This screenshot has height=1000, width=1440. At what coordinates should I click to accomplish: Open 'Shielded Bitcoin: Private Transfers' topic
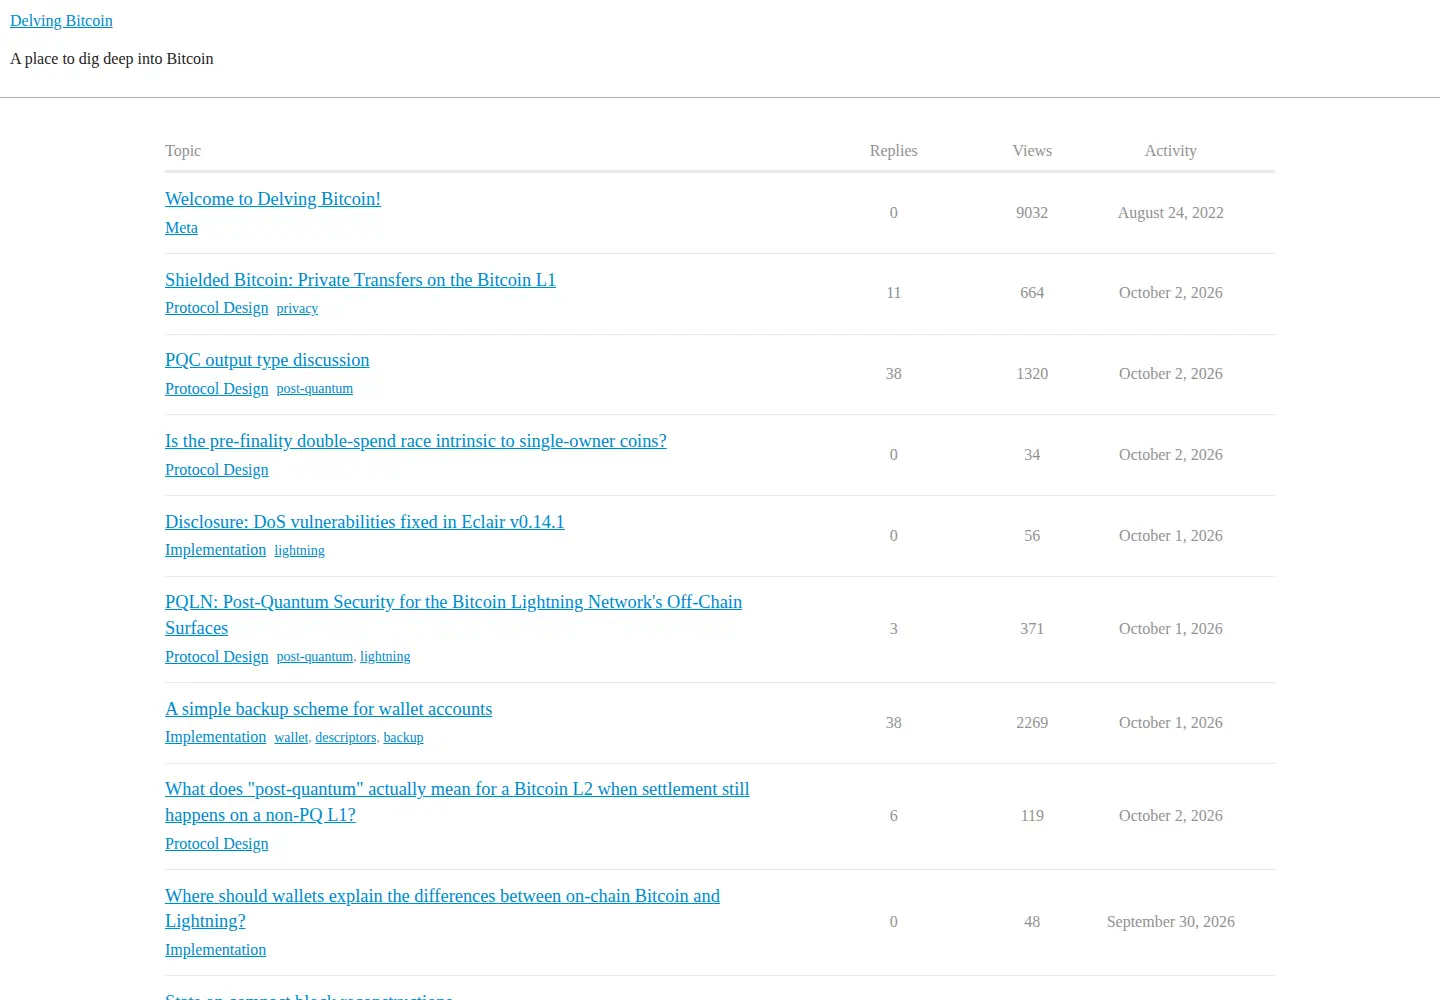click(x=360, y=280)
